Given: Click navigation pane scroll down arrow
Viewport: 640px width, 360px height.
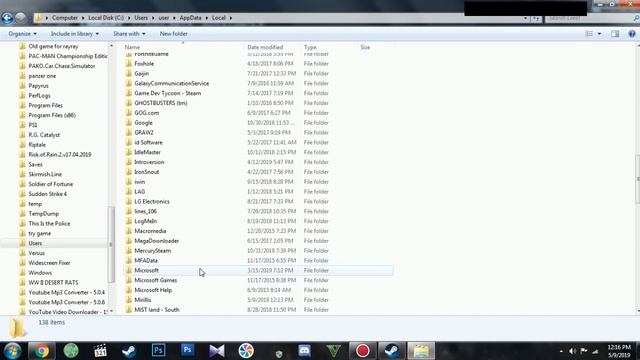Looking at the screenshot, I should click(x=111, y=311).
